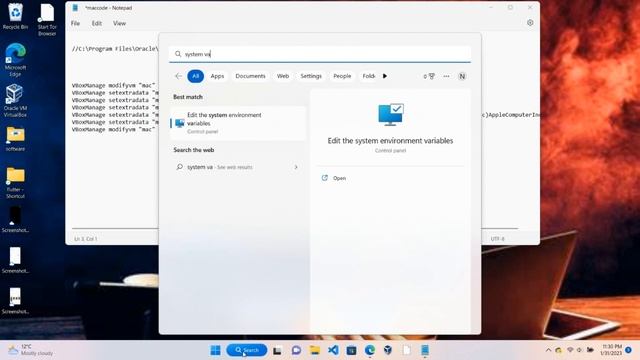Switch to Notepad in the taskbar
Screen dimensions: 640x360
tap(425, 350)
